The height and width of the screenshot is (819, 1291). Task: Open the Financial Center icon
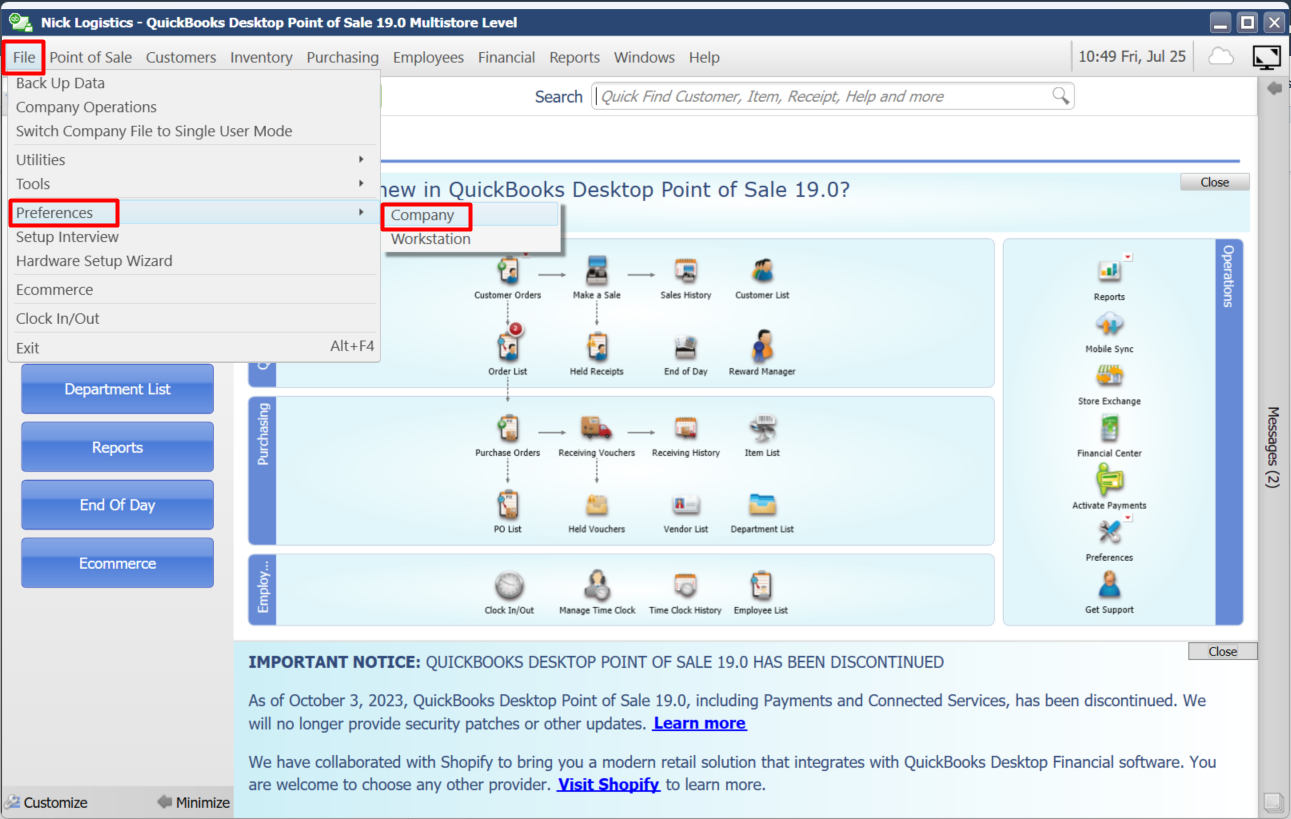tap(1109, 427)
